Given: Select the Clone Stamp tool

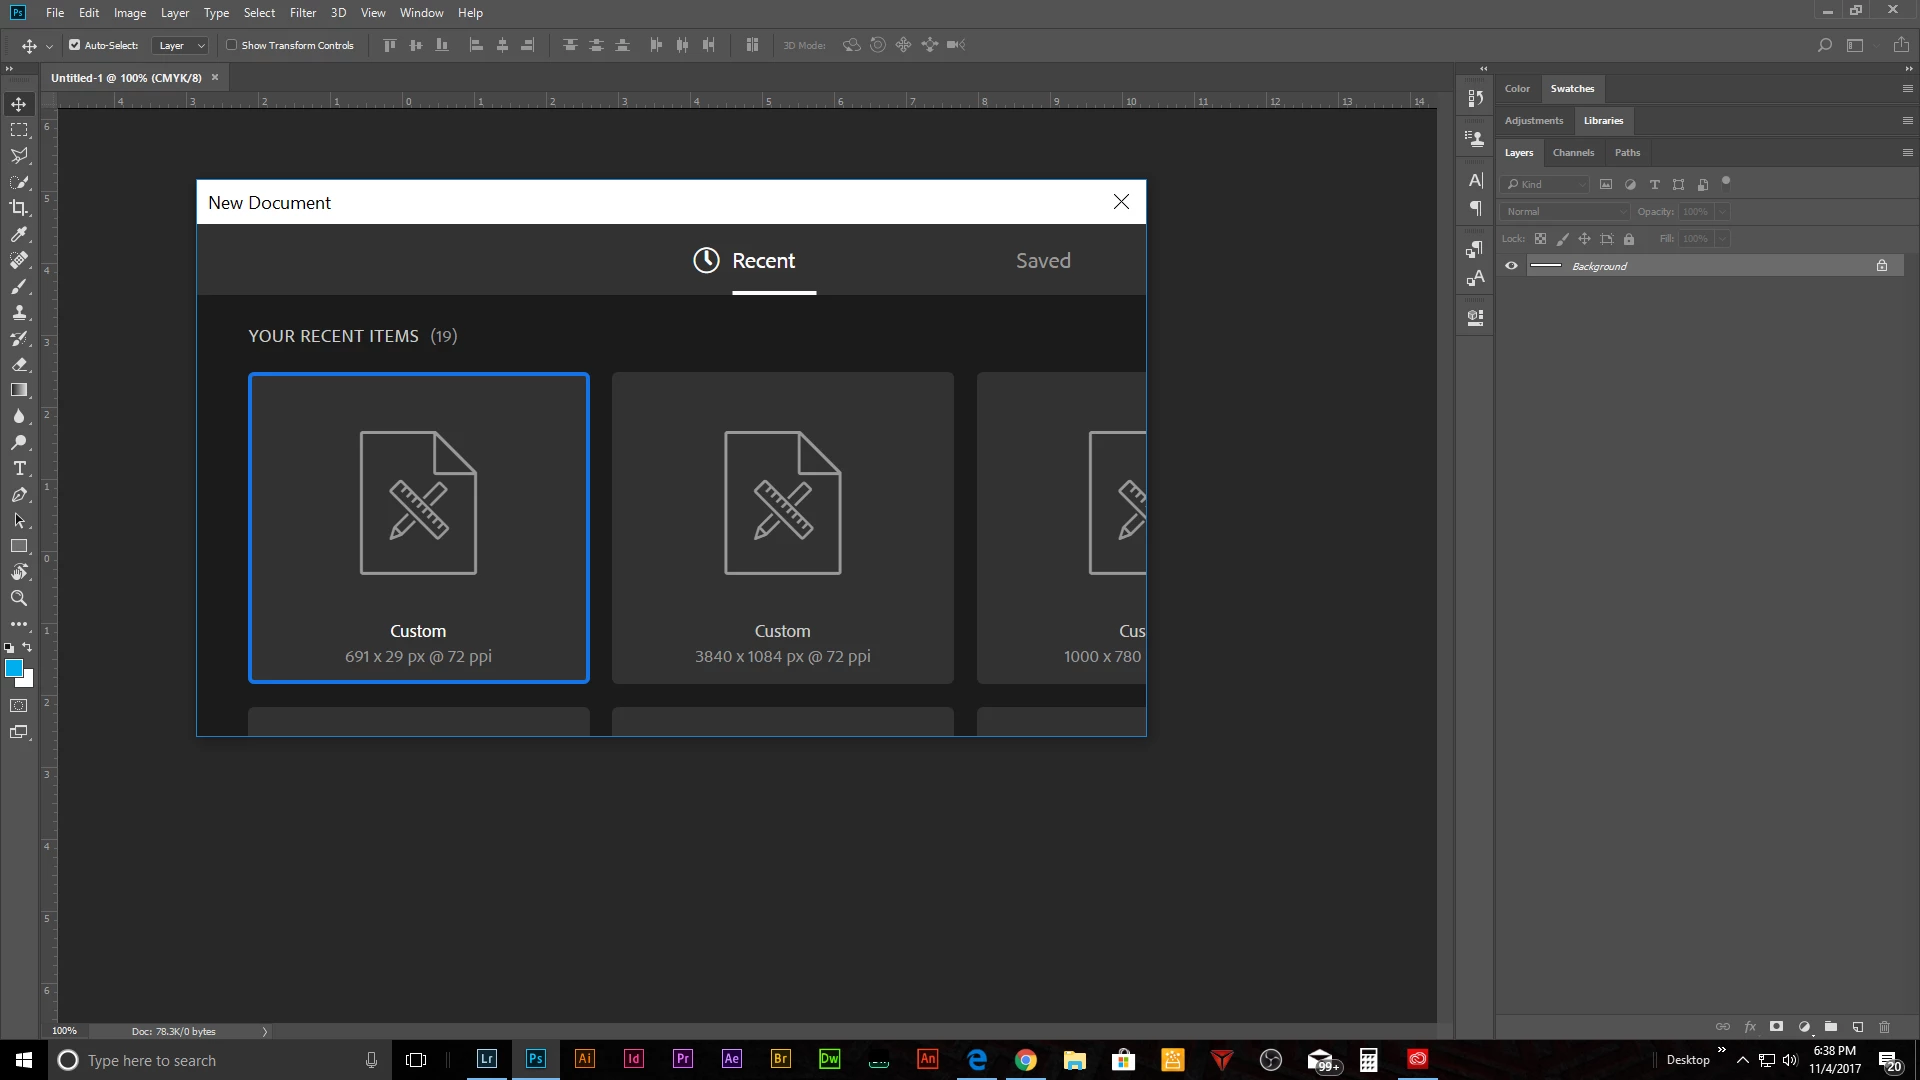Looking at the screenshot, I should [x=19, y=312].
